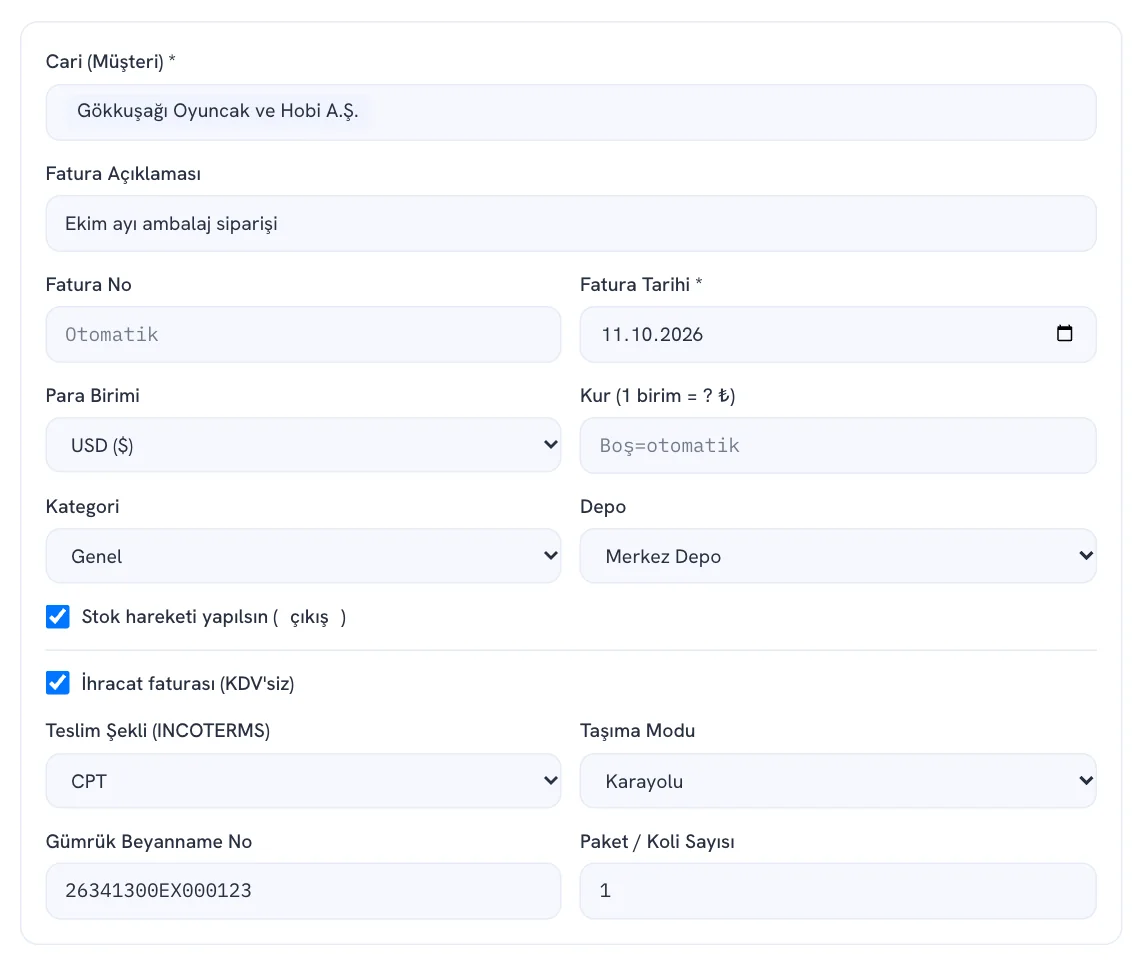
Task: Click the 'Teslim Şekli (INCOTERMS)' label
Action: point(158,731)
